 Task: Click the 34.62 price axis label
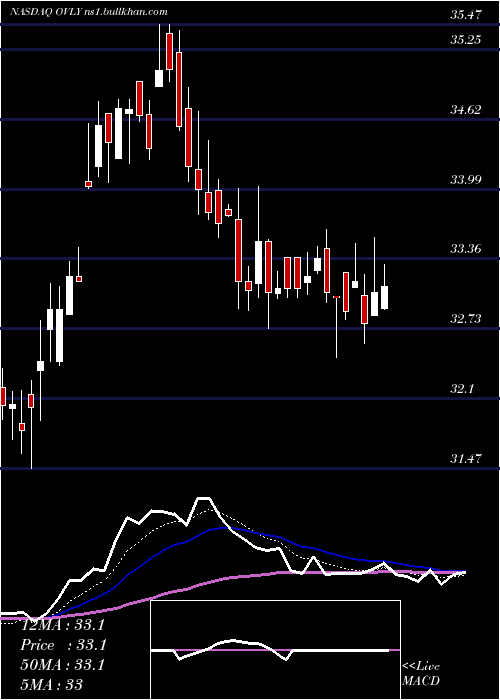(x=466, y=110)
